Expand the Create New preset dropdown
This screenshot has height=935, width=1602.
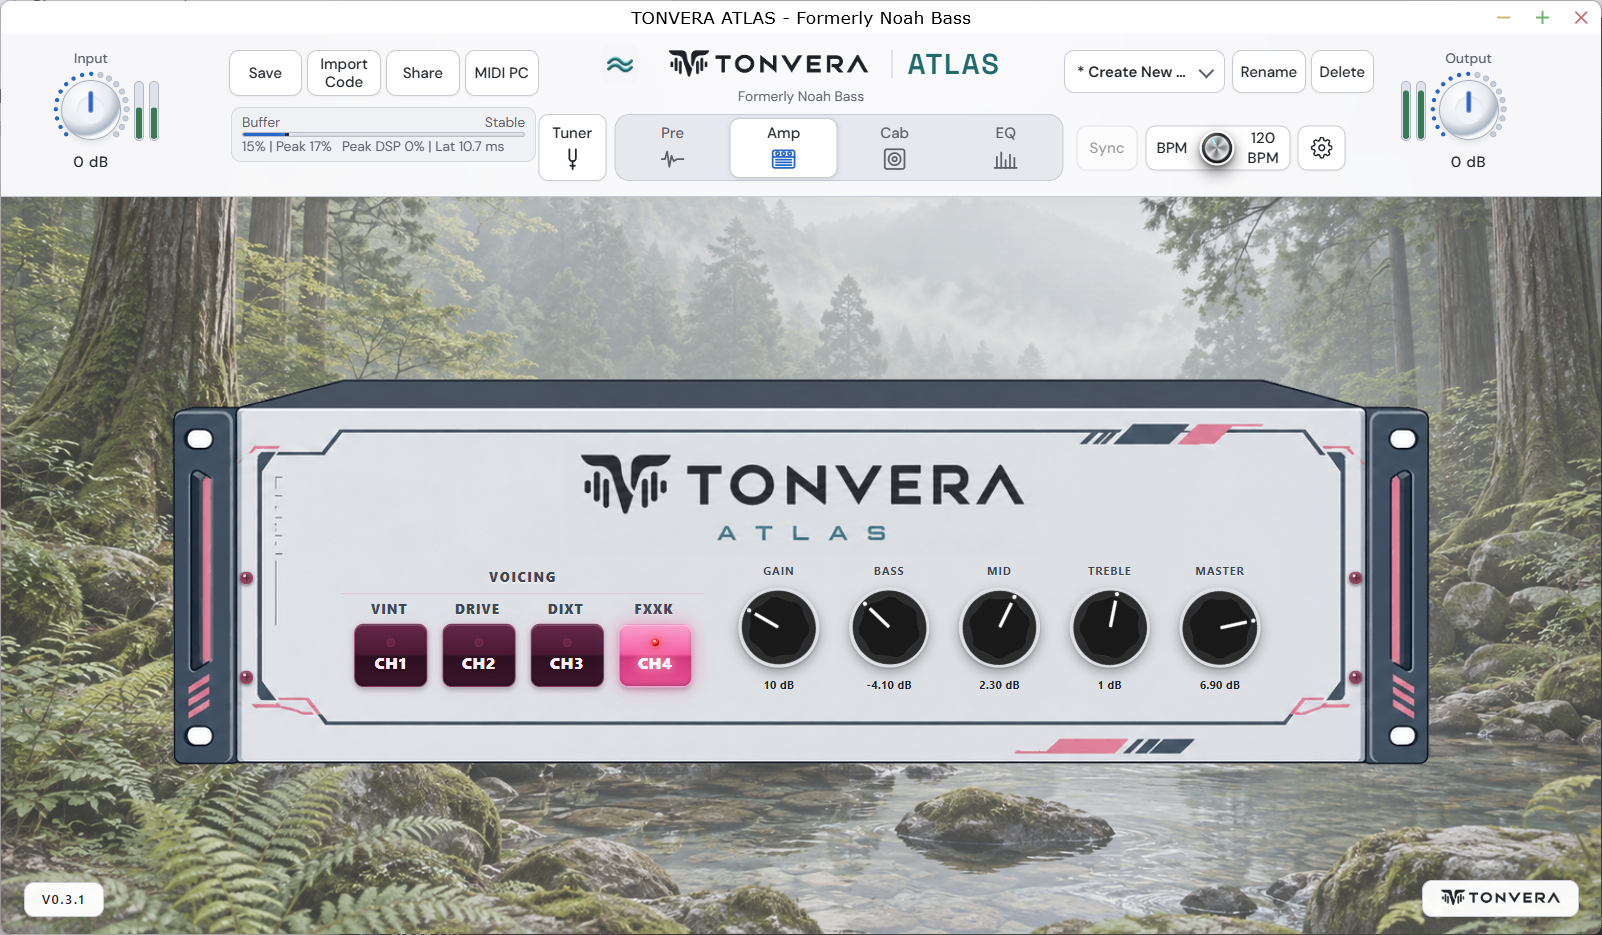coord(1144,72)
